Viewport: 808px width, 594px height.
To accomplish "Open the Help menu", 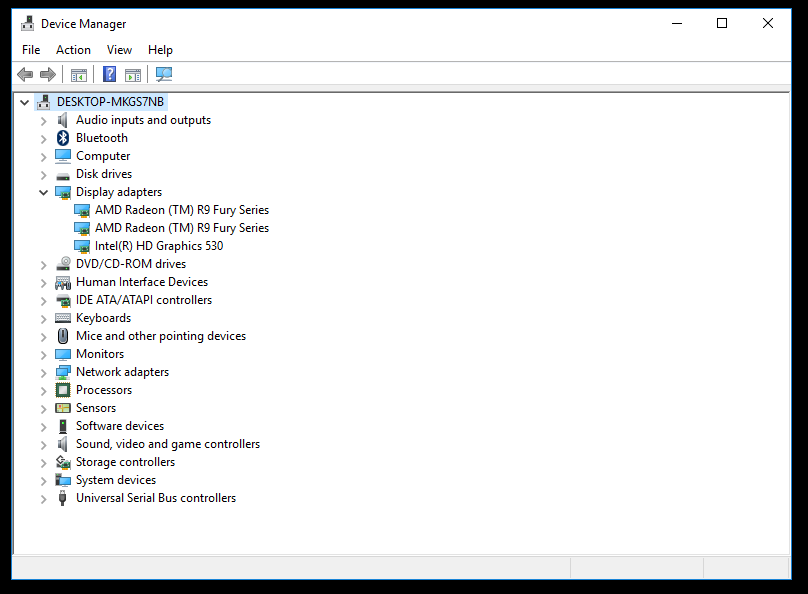I will click(x=160, y=50).
